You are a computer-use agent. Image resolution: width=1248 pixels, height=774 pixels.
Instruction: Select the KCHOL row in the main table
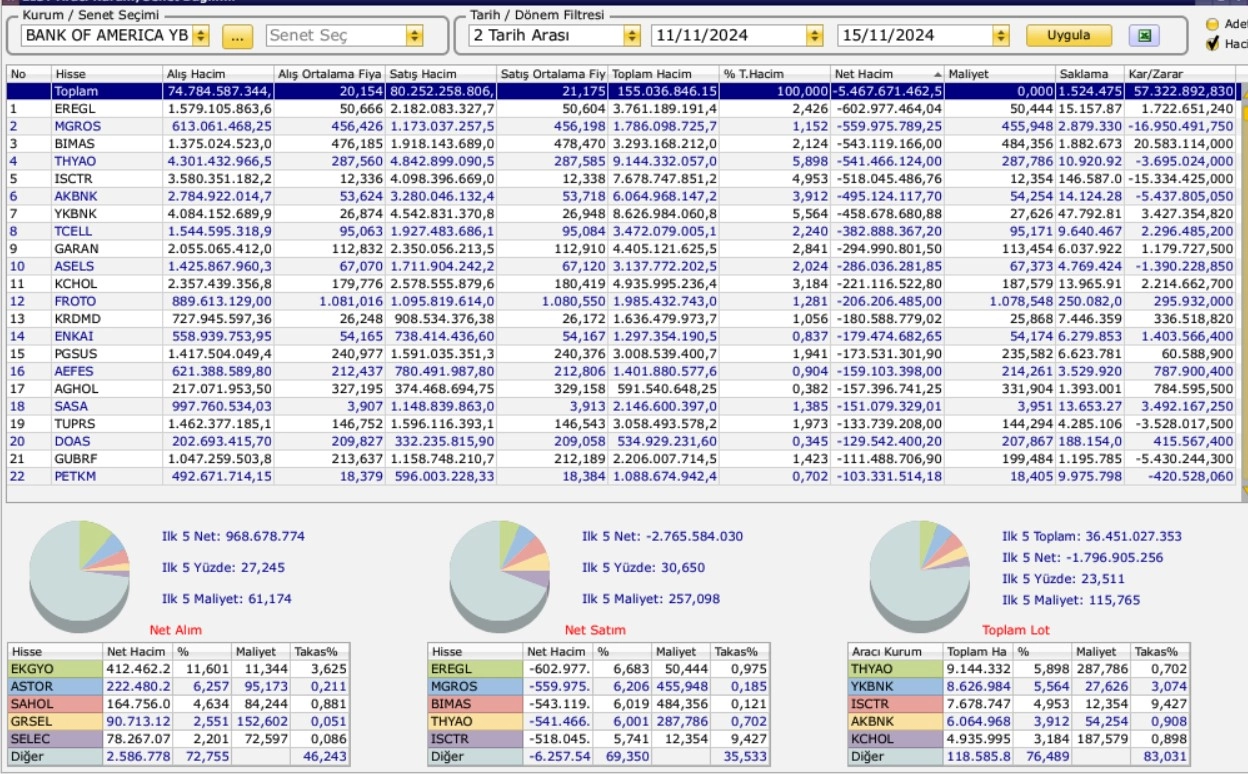(x=622, y=283)
